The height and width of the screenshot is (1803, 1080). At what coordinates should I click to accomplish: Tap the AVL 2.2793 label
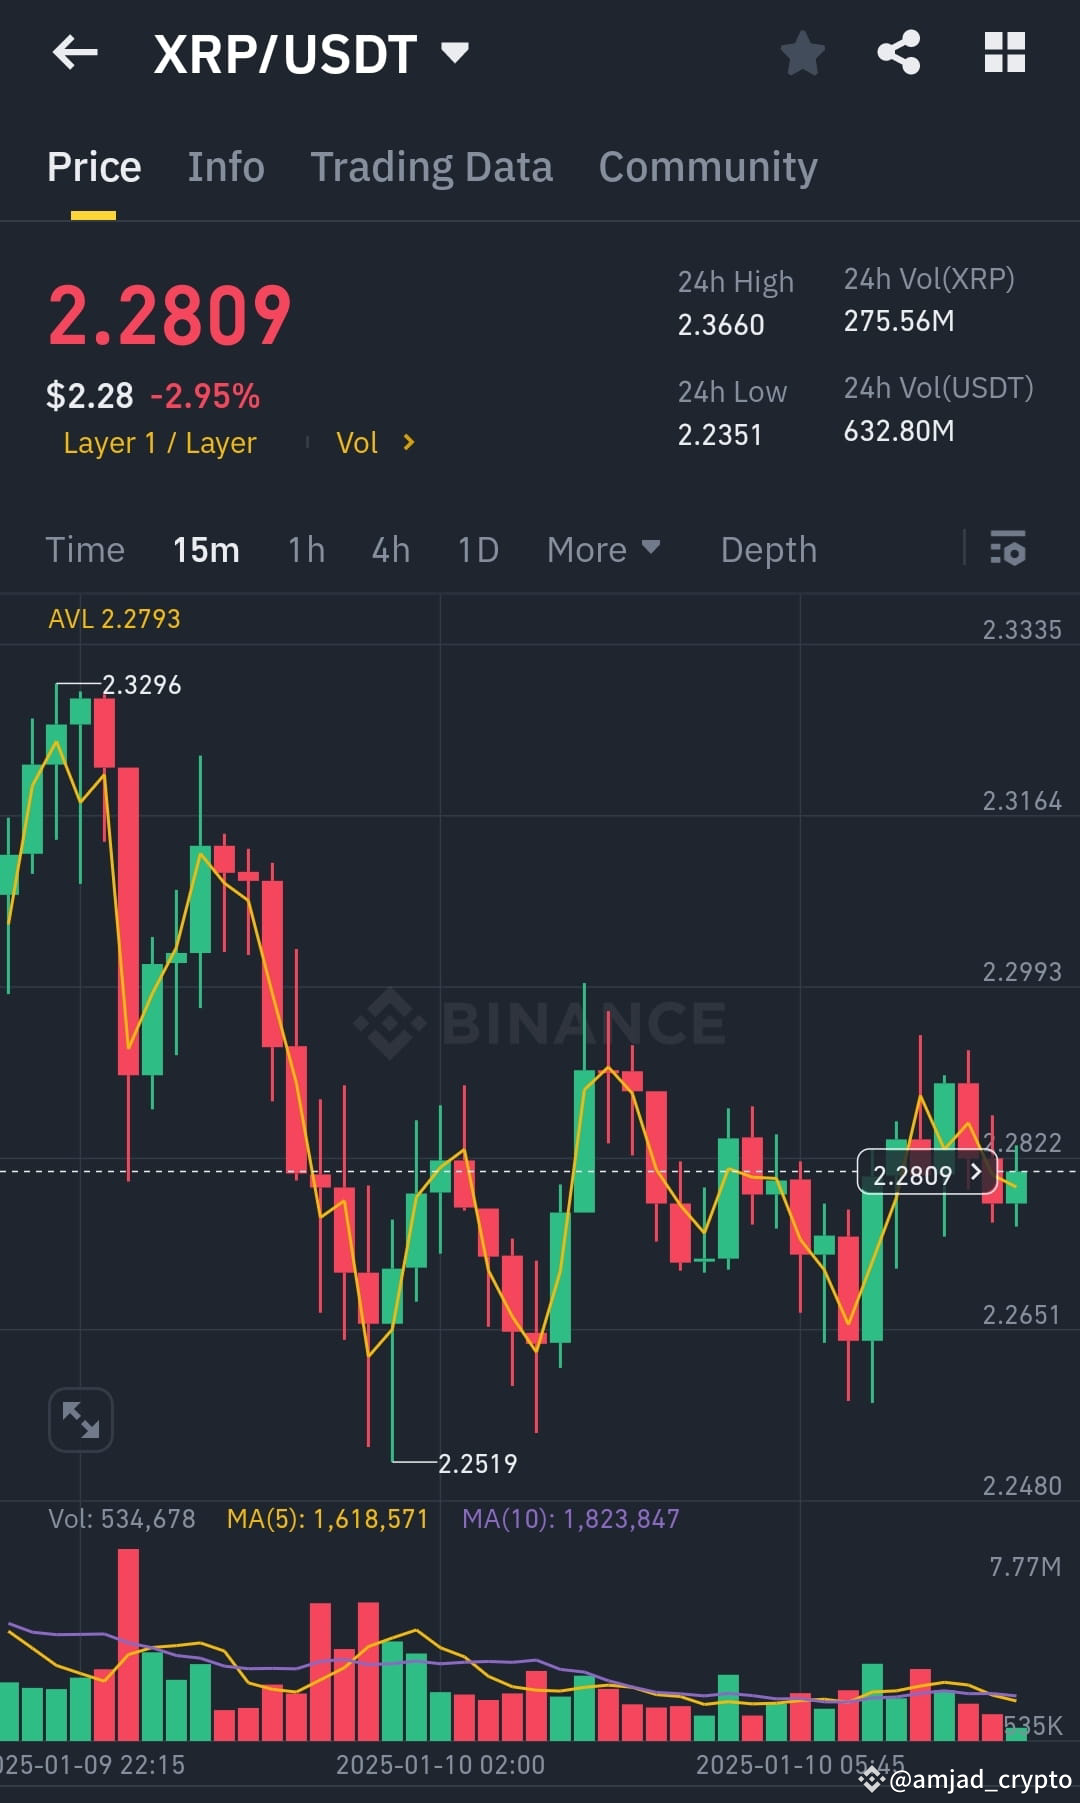(115, 619)
